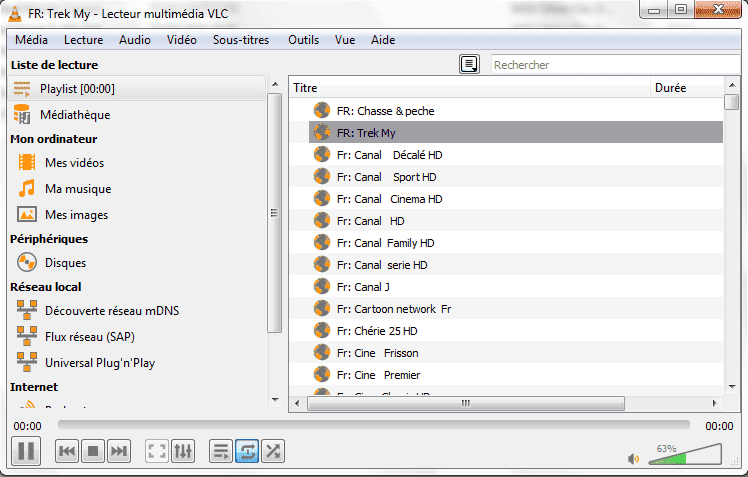748x477 pixels.
Task: Skip to next media in playlist
Action: tap(119, 451)
